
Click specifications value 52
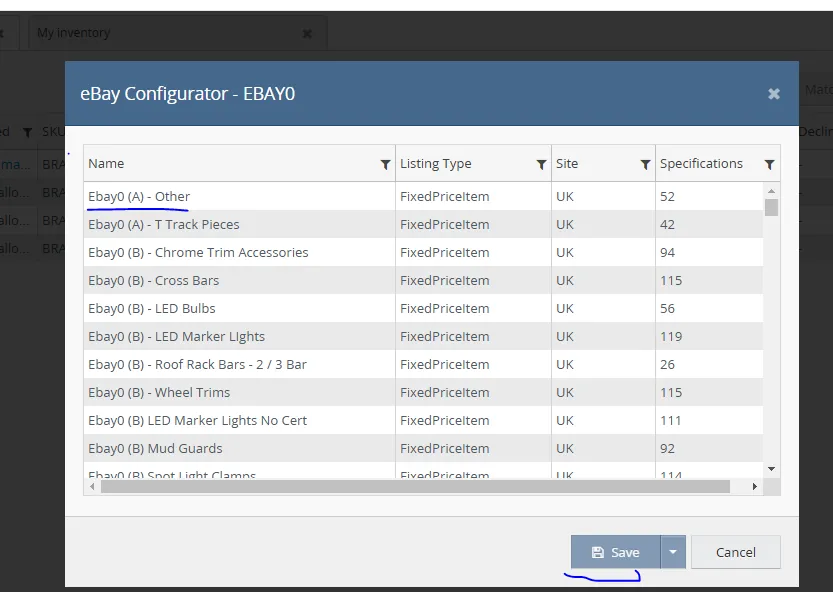(667, 197)
